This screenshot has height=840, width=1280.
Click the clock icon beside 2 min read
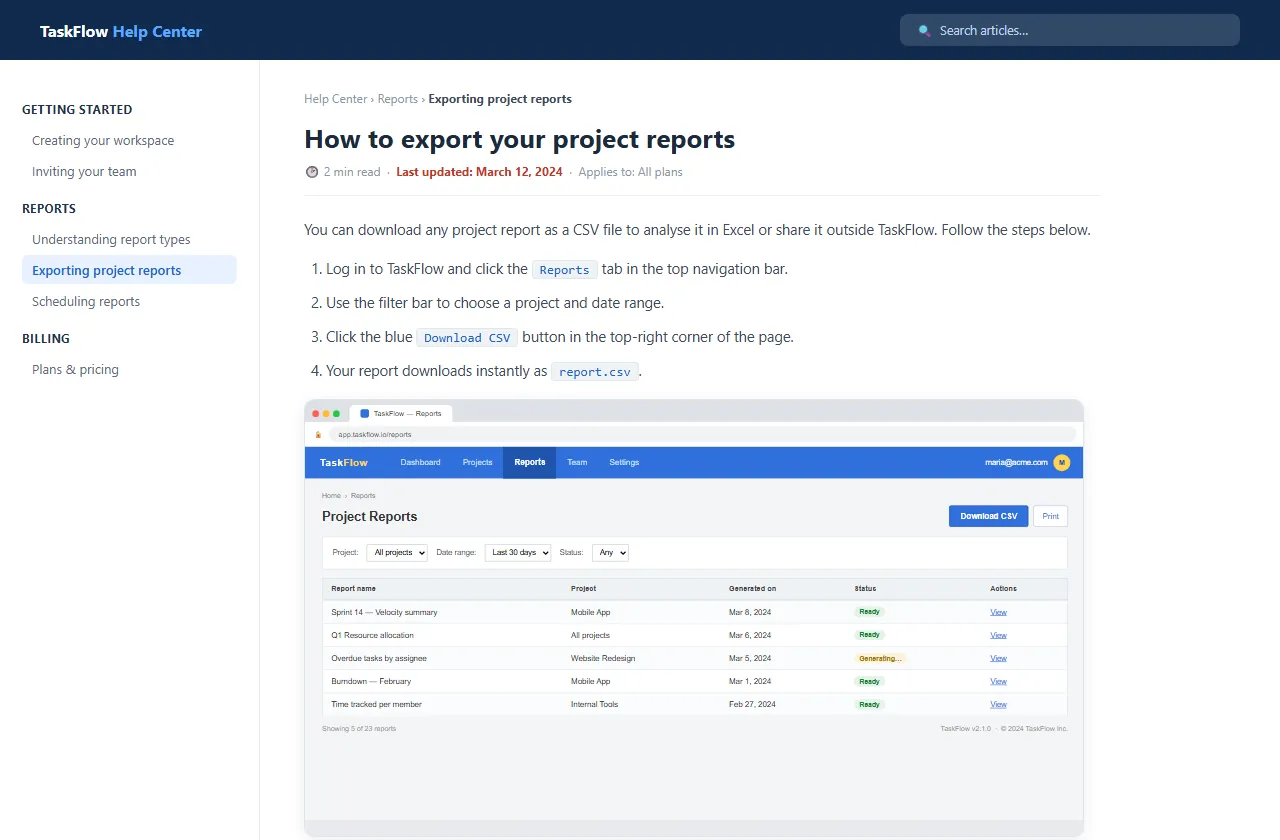312,172
